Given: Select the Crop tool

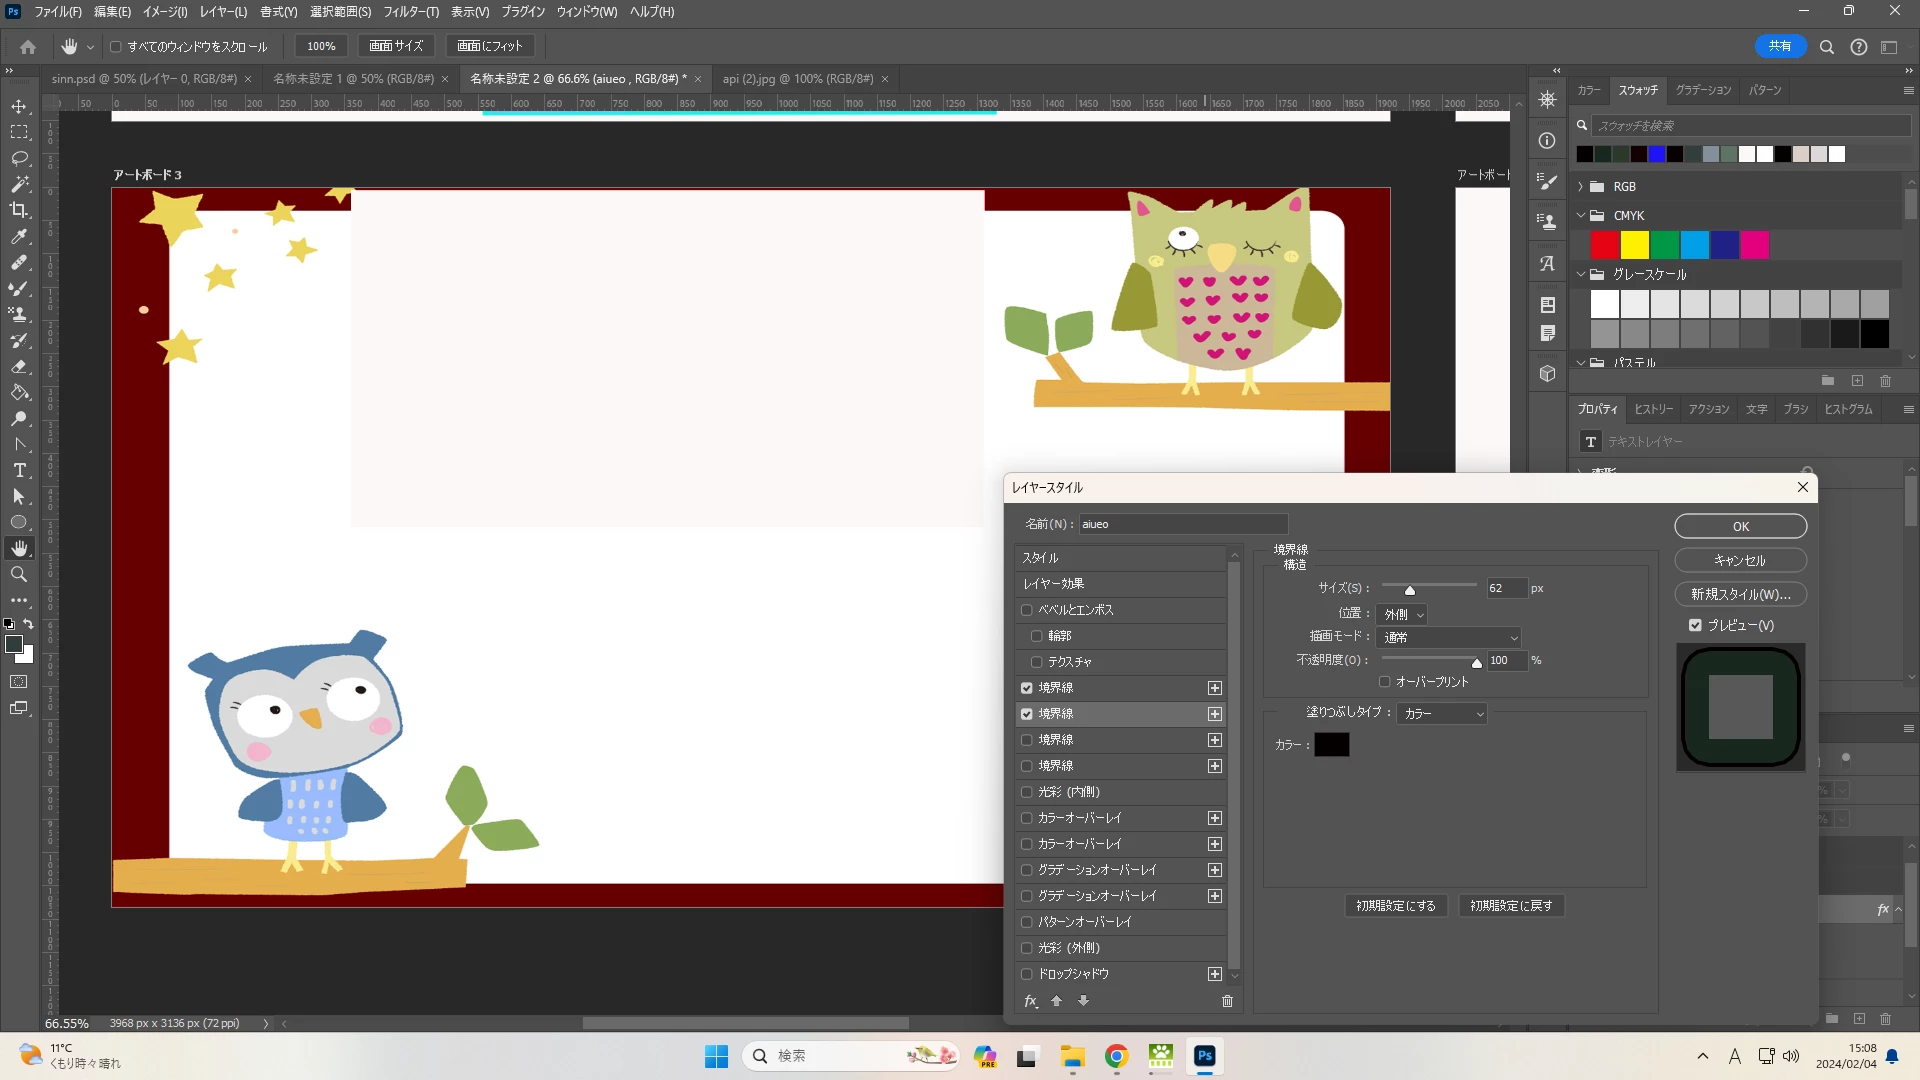Looking at the screenshot, I should tap(19, 210).
